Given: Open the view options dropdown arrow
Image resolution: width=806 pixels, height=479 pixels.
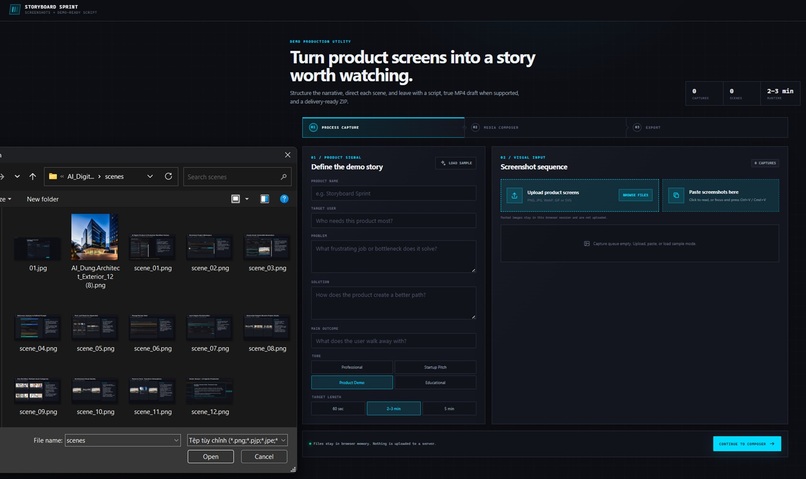Looking at the screenshot, I should (x=247, y=199).
